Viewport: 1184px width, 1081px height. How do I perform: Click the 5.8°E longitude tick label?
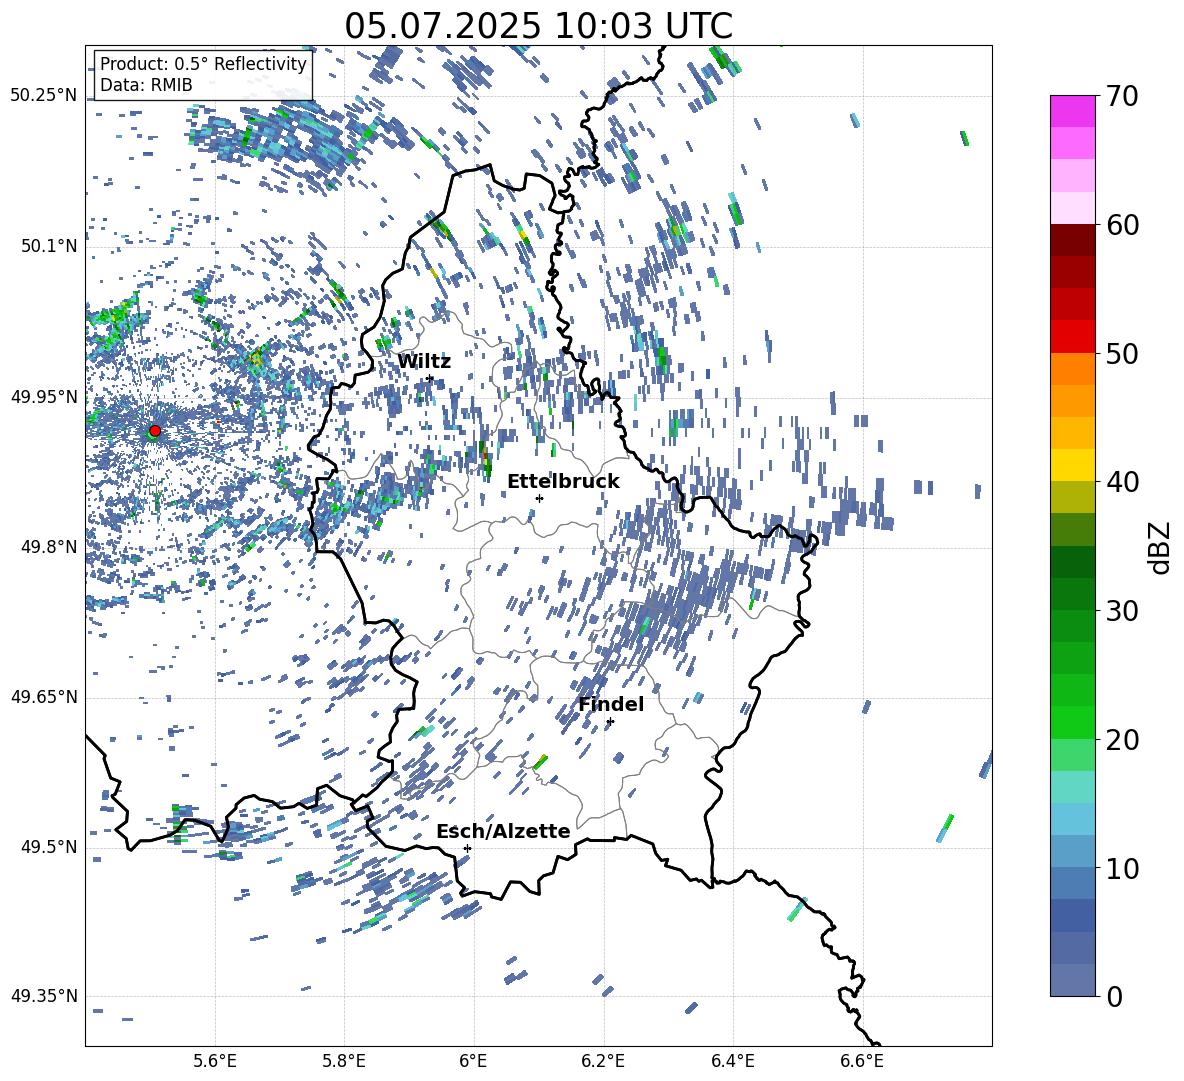[344, 1061]
